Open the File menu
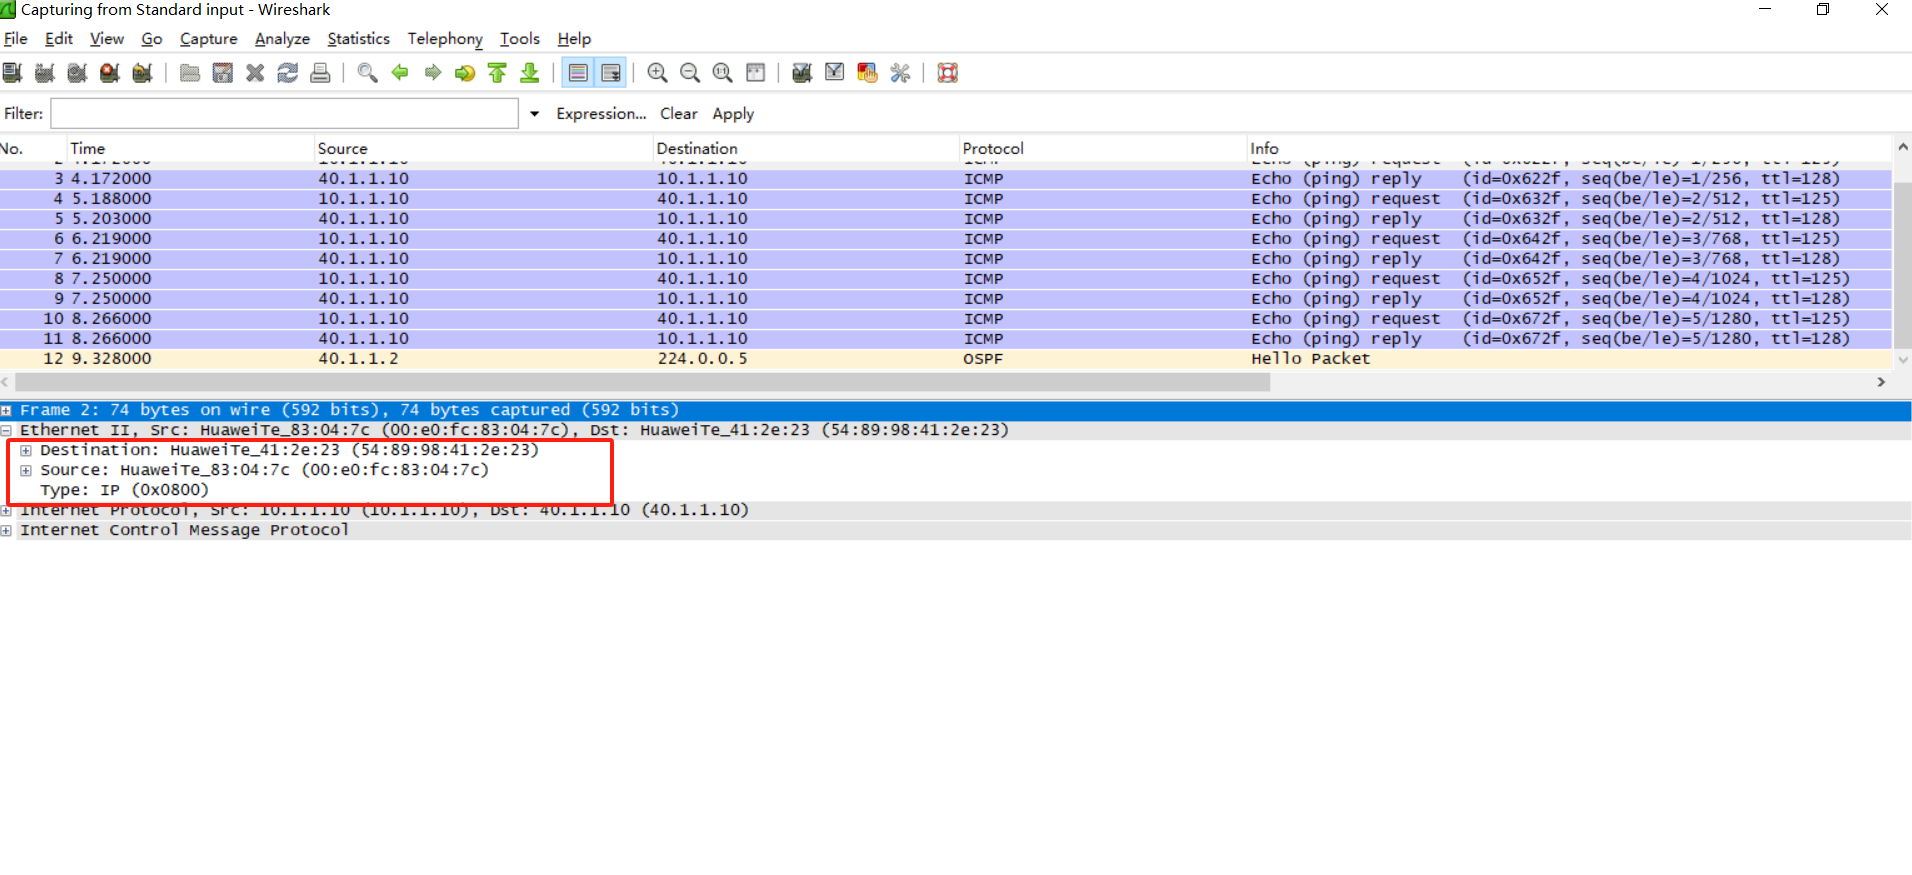Image resolution: width=1912 pixels, height=875 pixels. 16,39
